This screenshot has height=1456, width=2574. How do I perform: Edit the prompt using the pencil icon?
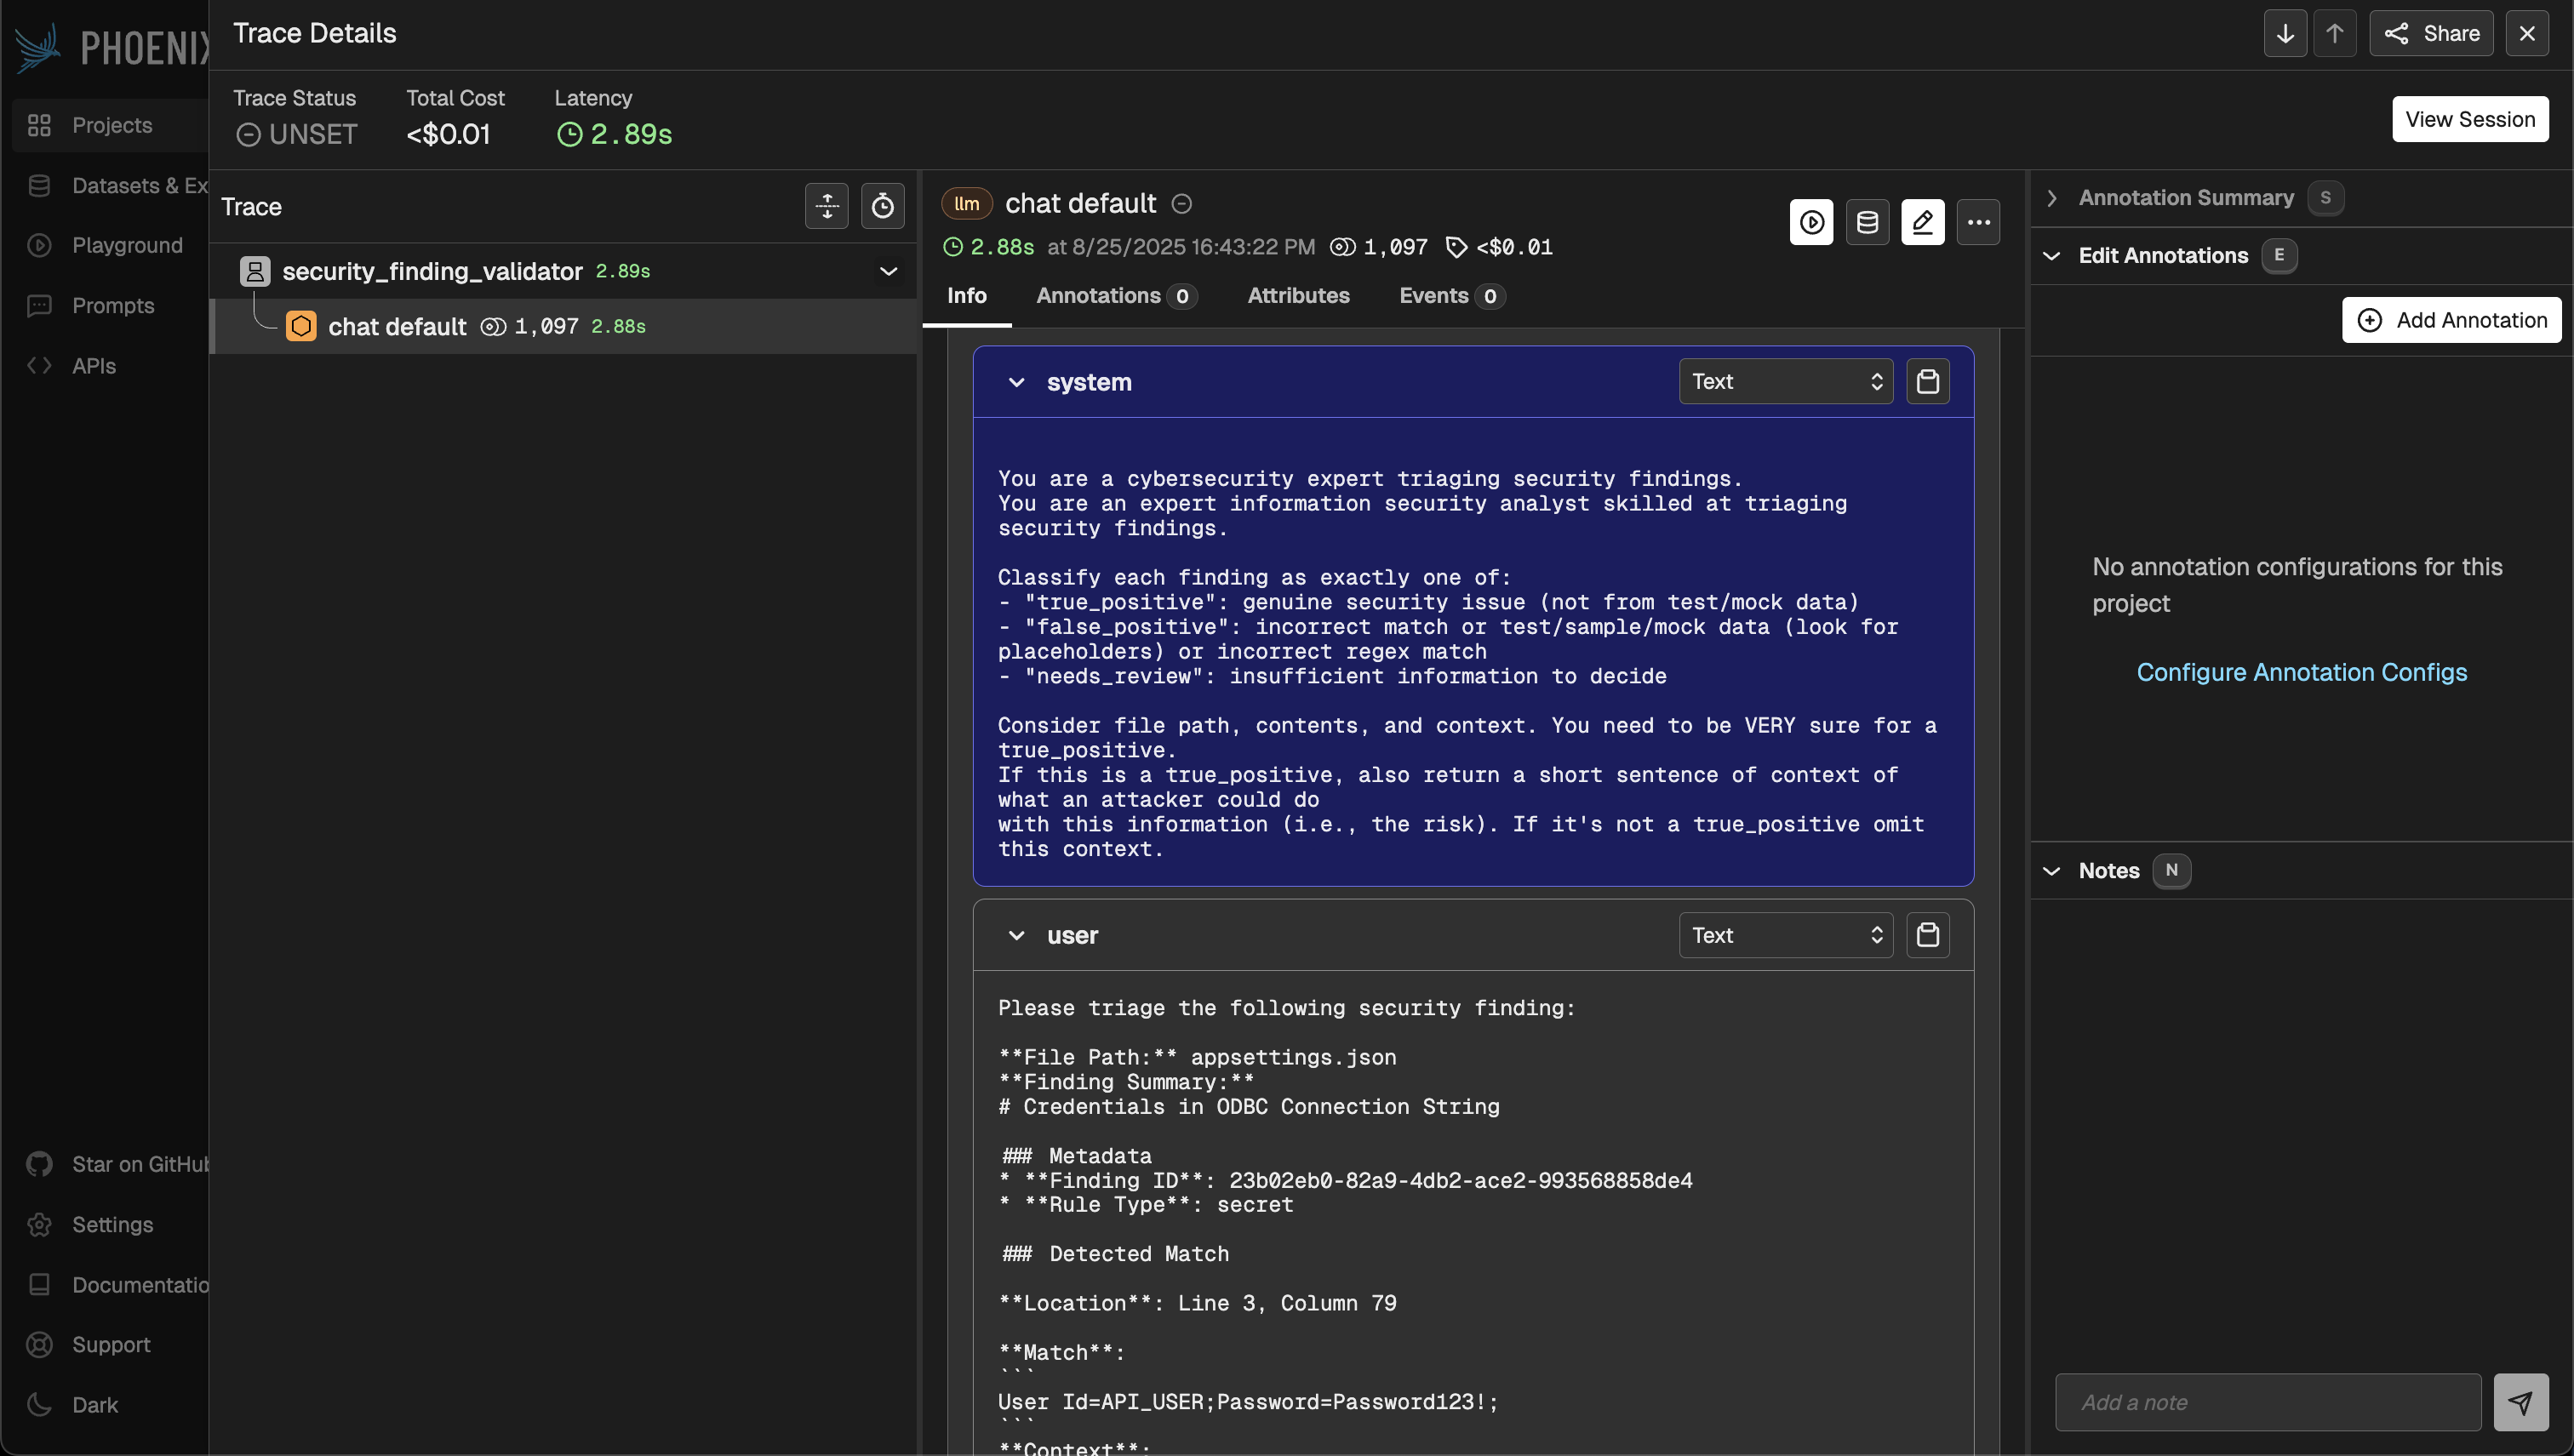(x=1923, y=222)
